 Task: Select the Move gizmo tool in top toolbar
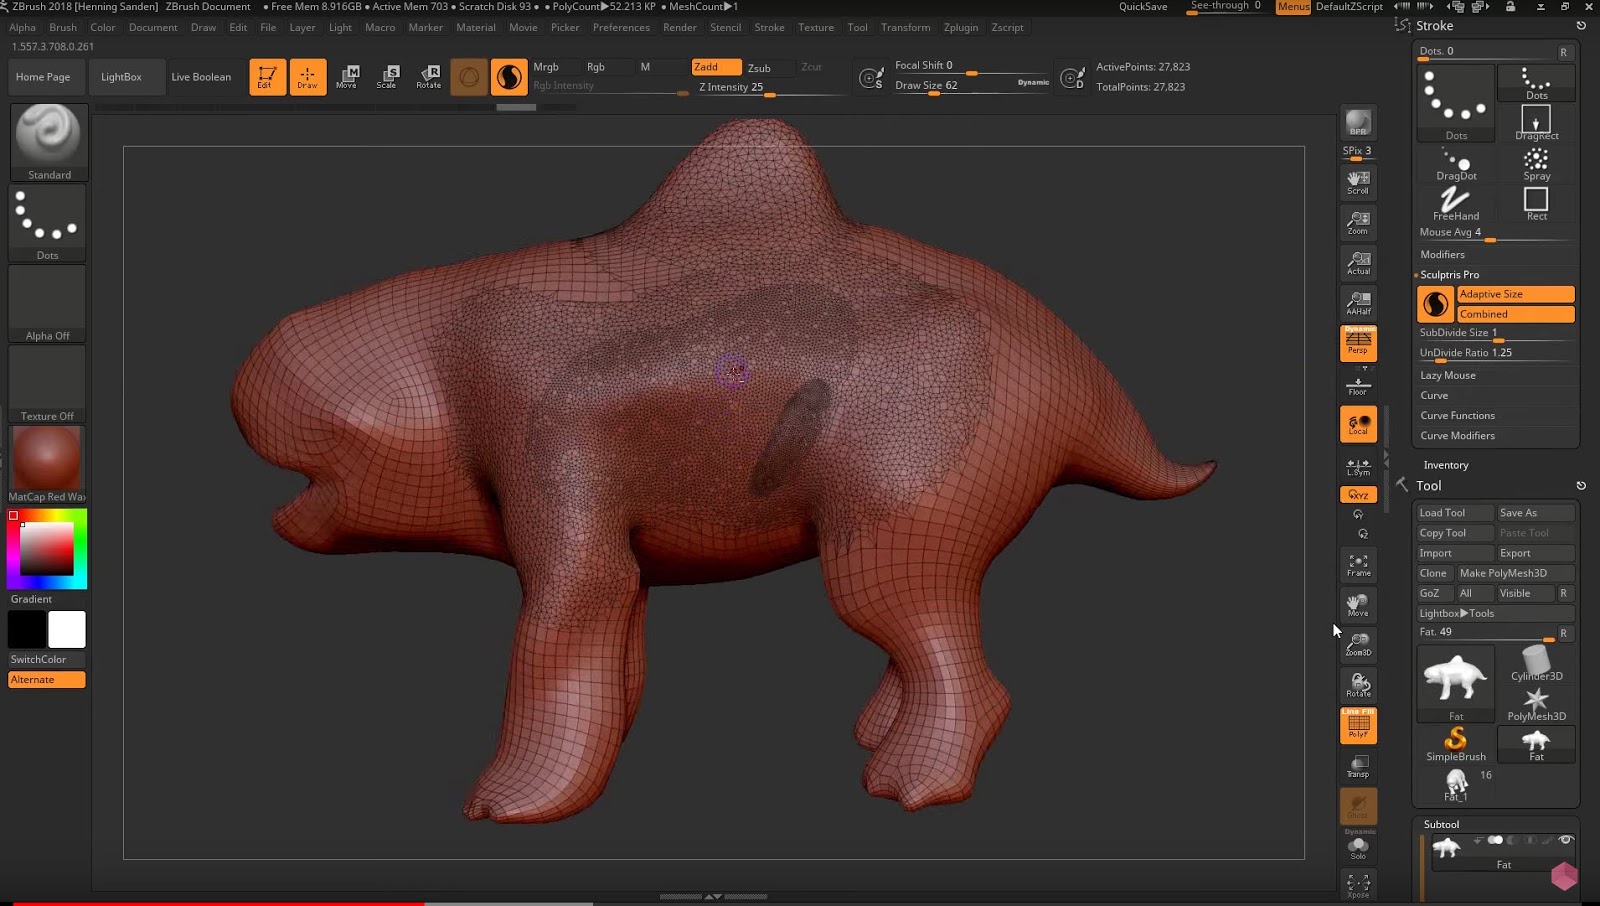click(x=347, y=76)
